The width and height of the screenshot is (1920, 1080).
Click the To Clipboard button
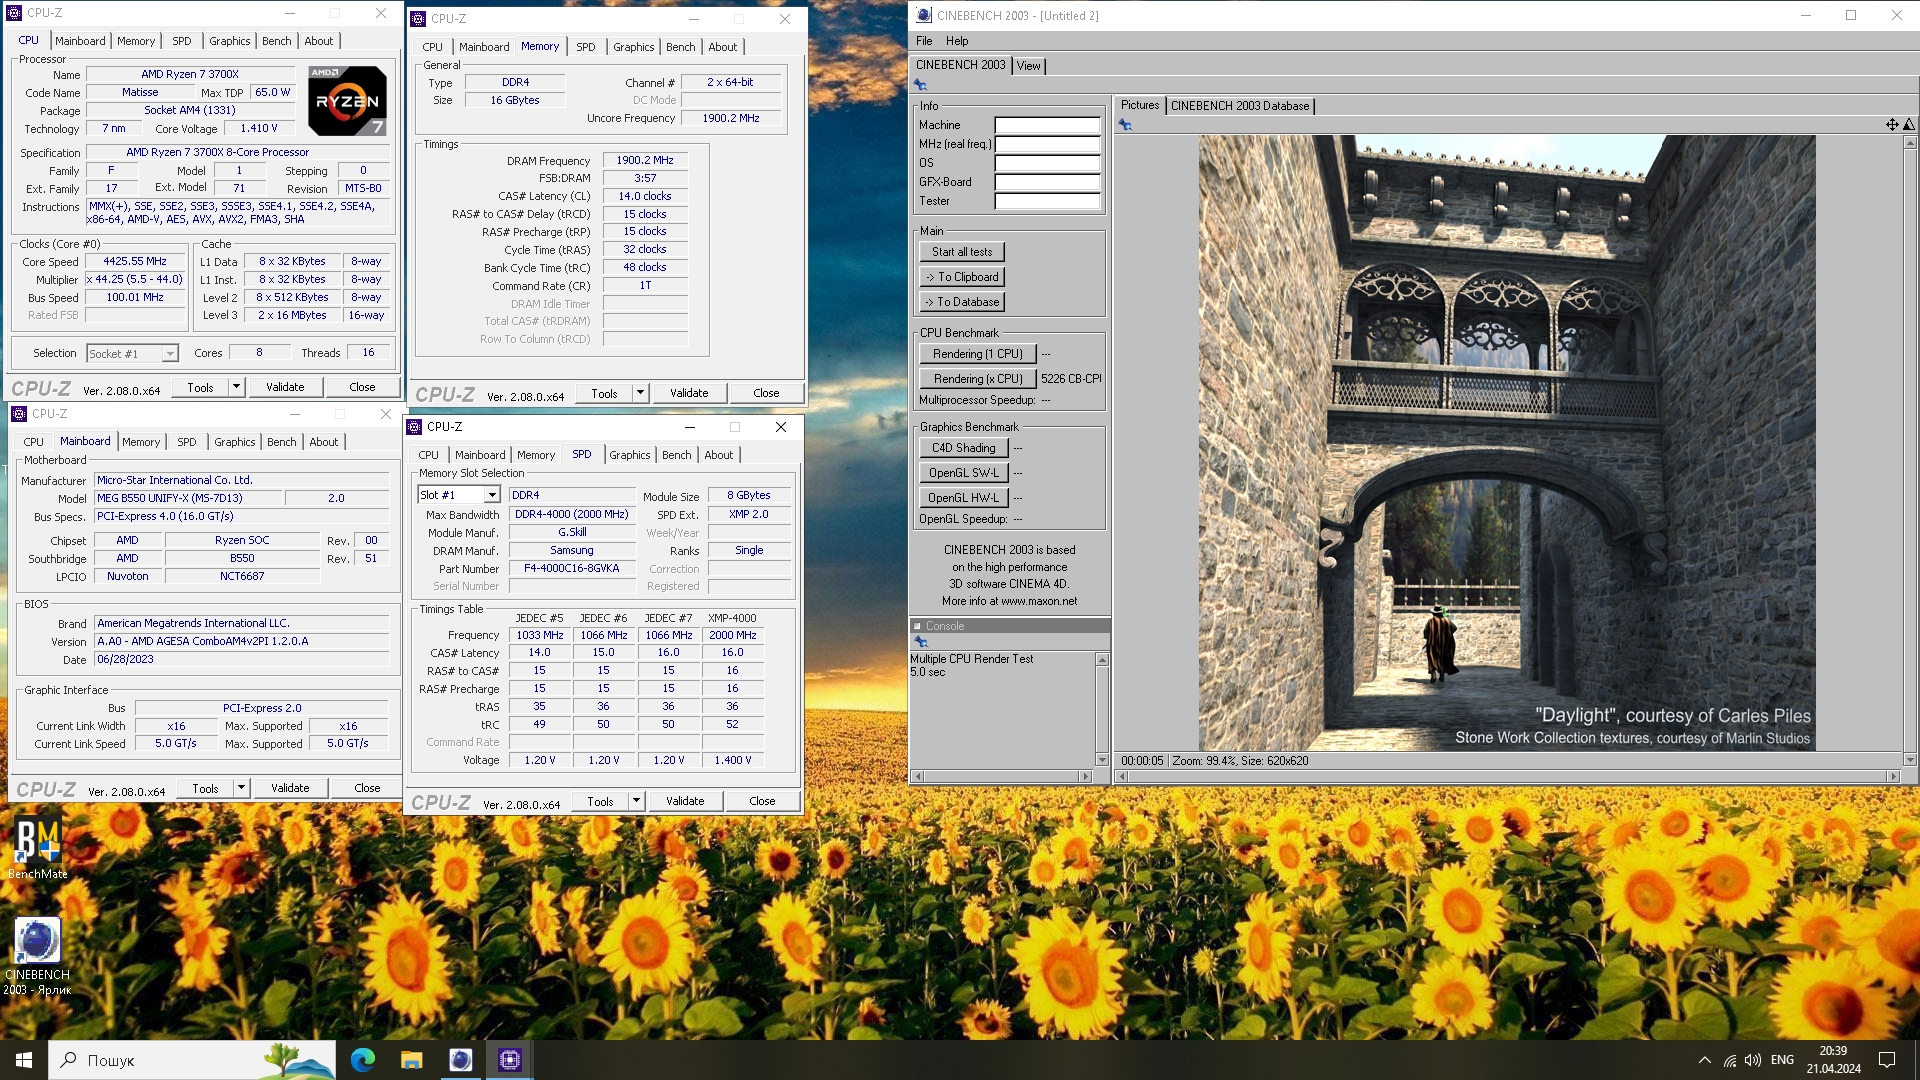coord(962,277)
